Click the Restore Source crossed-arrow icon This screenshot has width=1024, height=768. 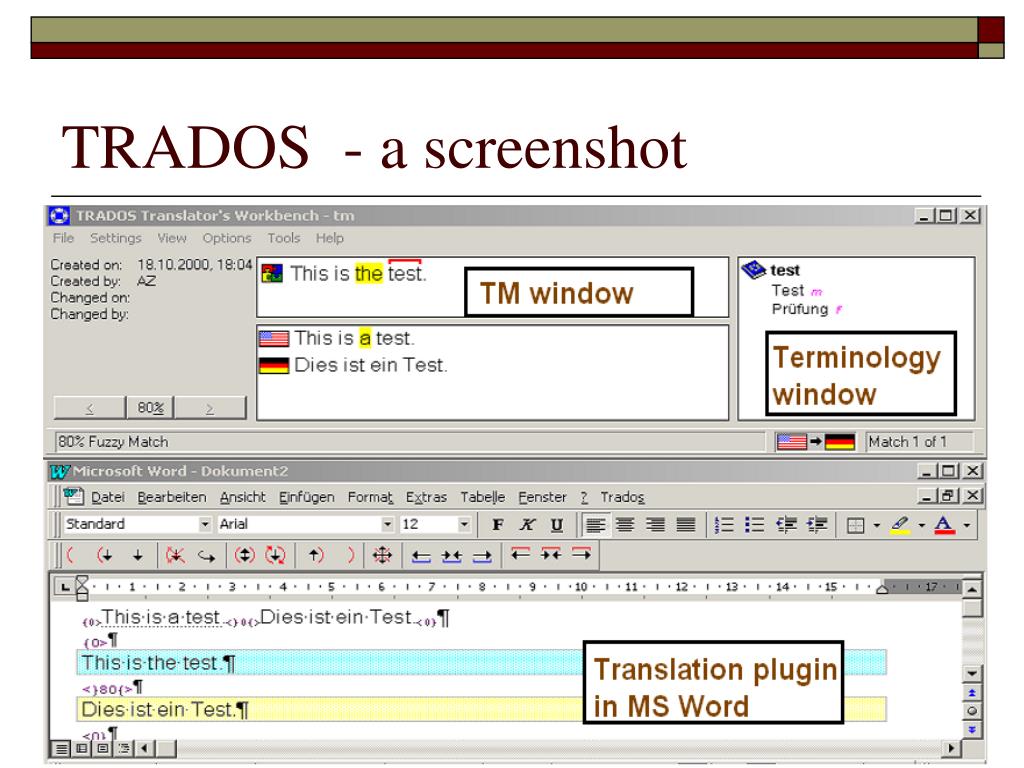click(175, 556)
